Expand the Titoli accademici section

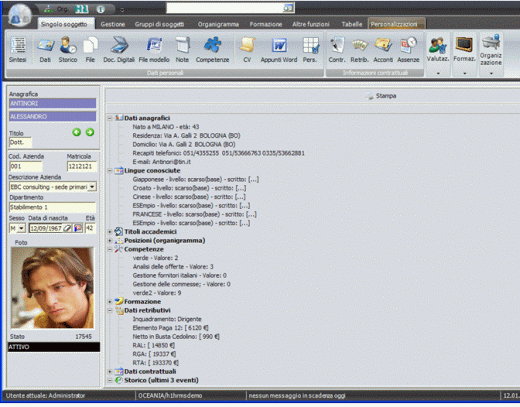(x=110, y=232)
